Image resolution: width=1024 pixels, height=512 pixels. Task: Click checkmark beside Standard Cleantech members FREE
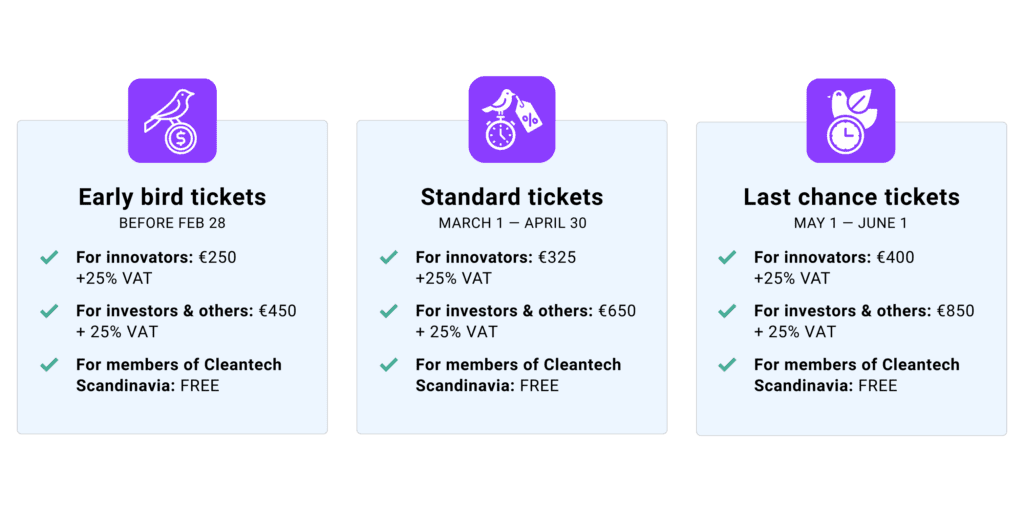point(389,365)
